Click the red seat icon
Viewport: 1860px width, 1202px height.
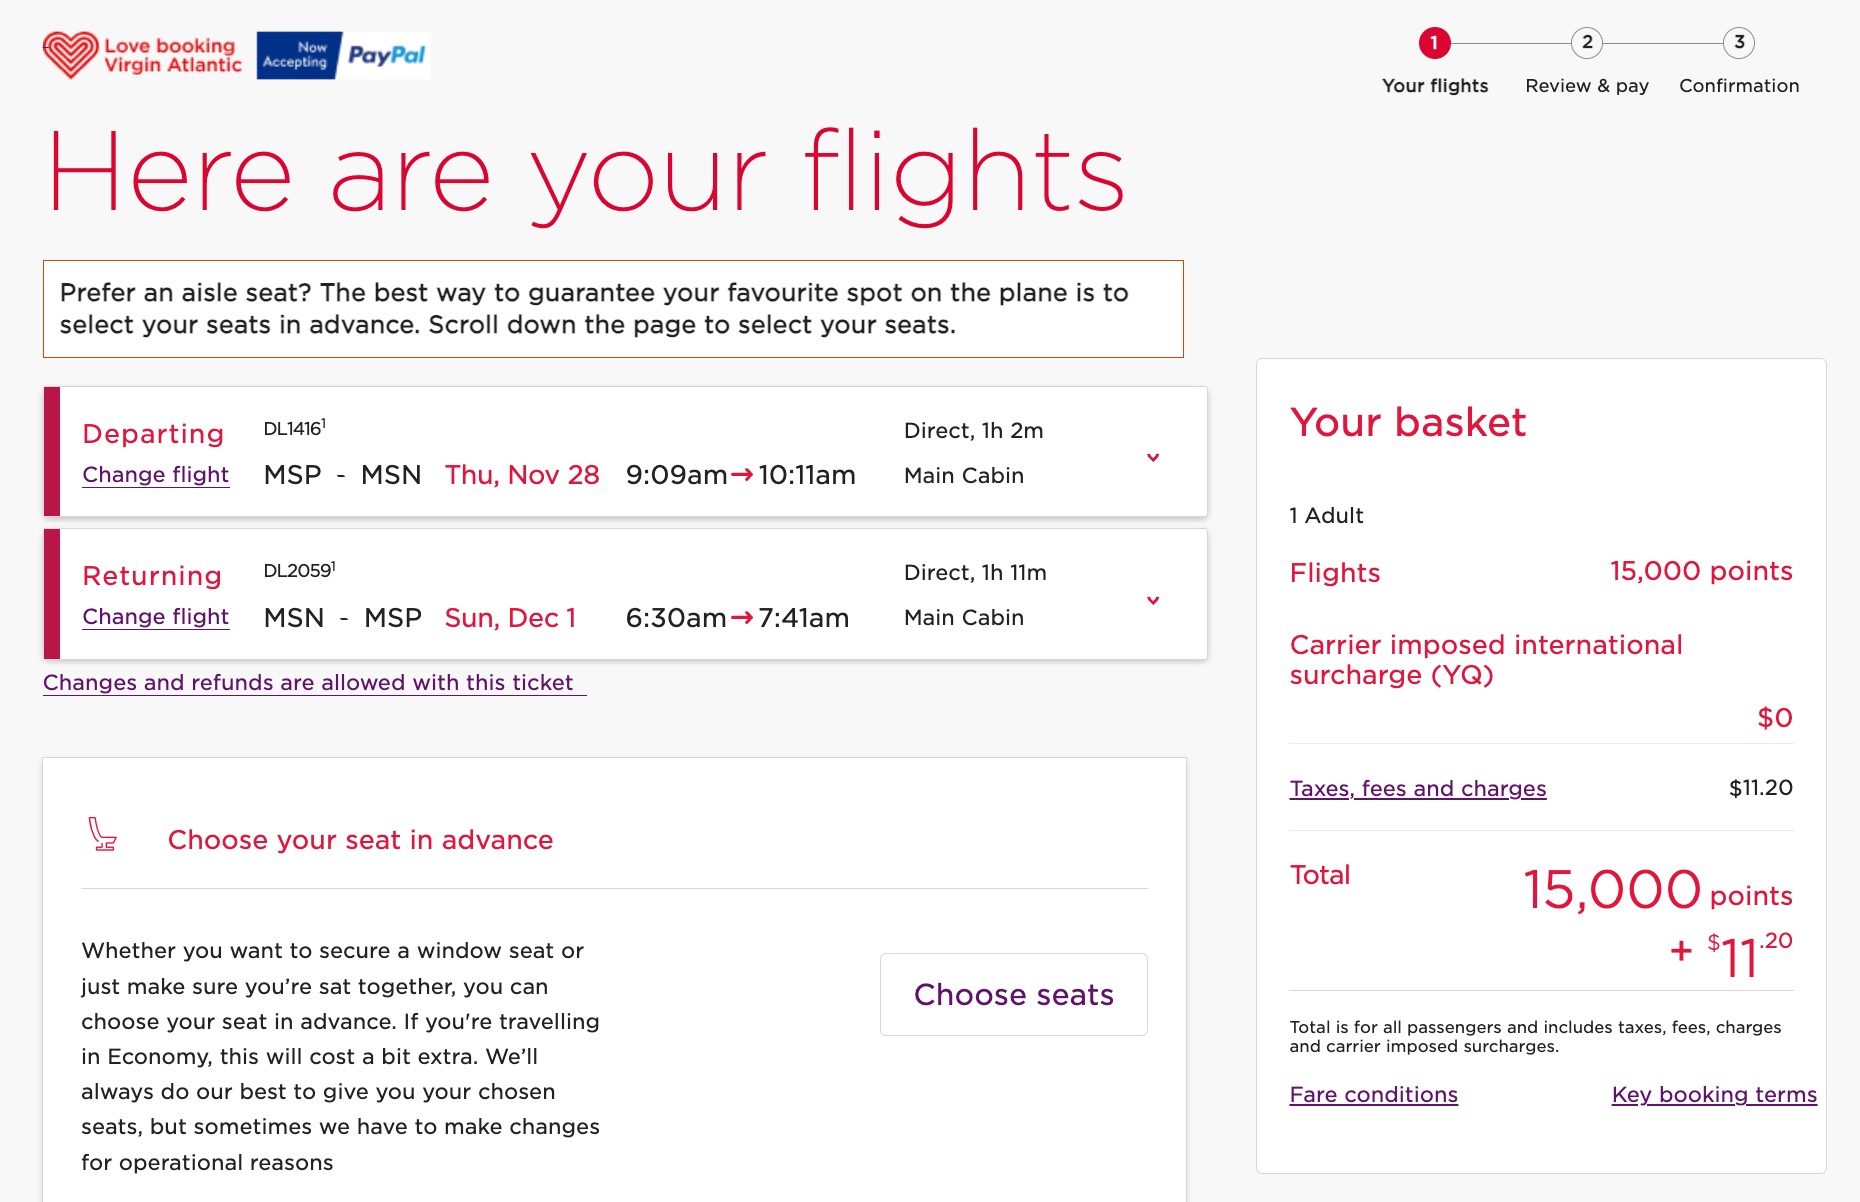(x=103, y=833)
